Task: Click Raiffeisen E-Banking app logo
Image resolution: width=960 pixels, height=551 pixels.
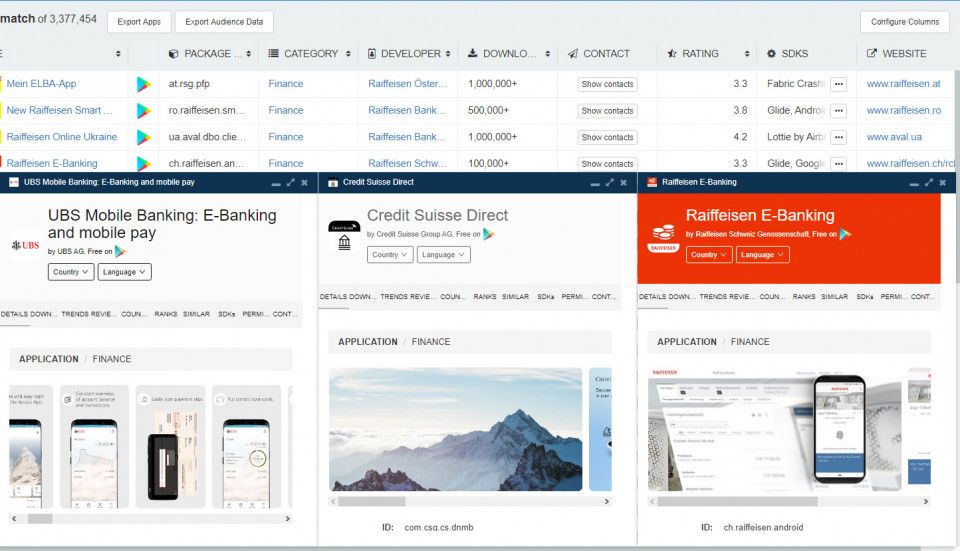Action: (x=663, y=238)
